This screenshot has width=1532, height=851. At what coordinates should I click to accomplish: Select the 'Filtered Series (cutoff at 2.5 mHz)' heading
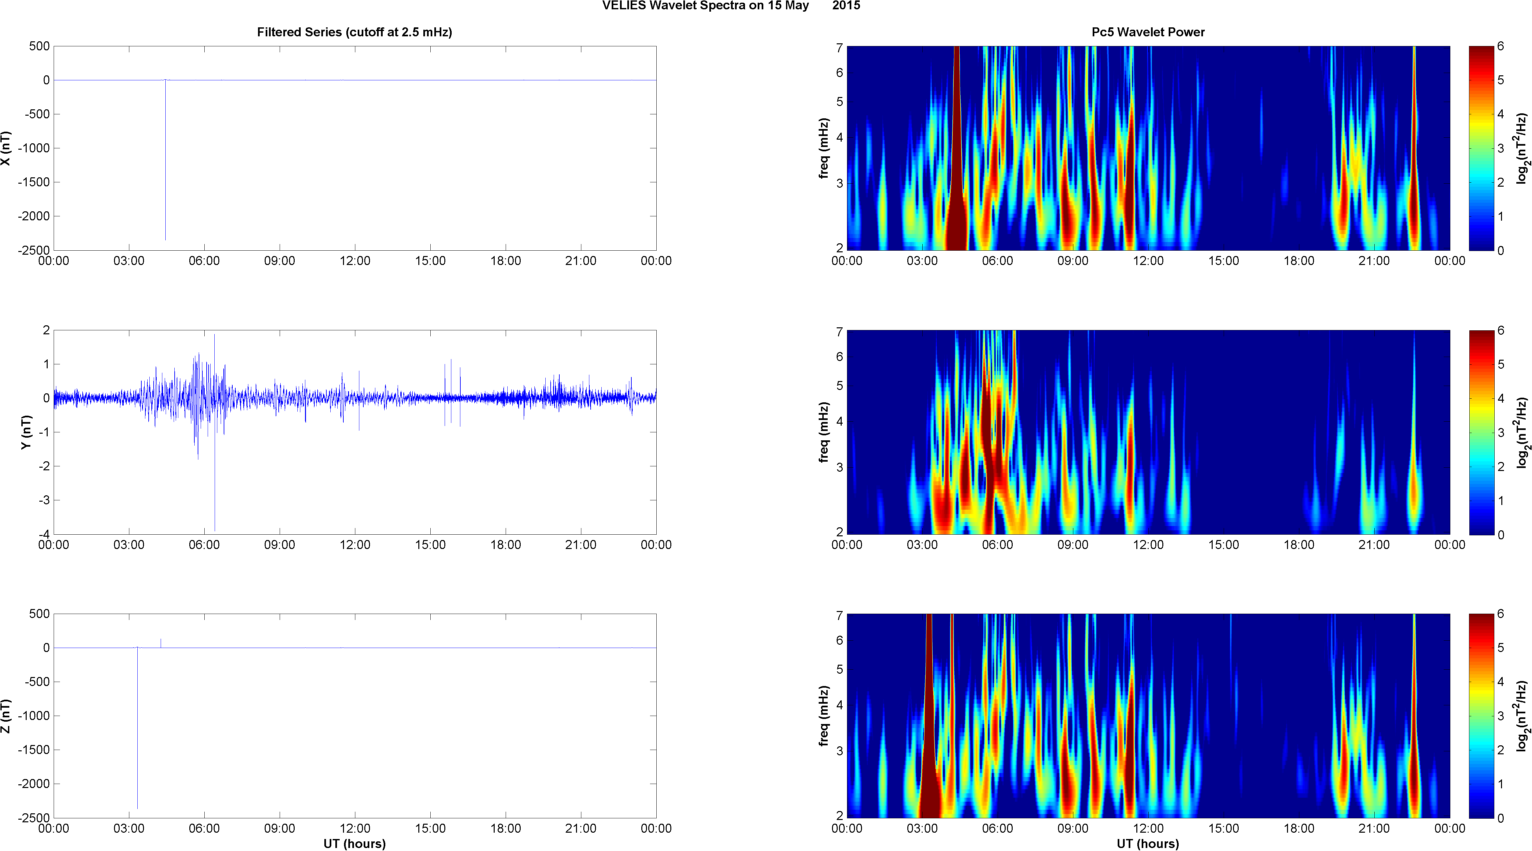[x=354, y=32]
